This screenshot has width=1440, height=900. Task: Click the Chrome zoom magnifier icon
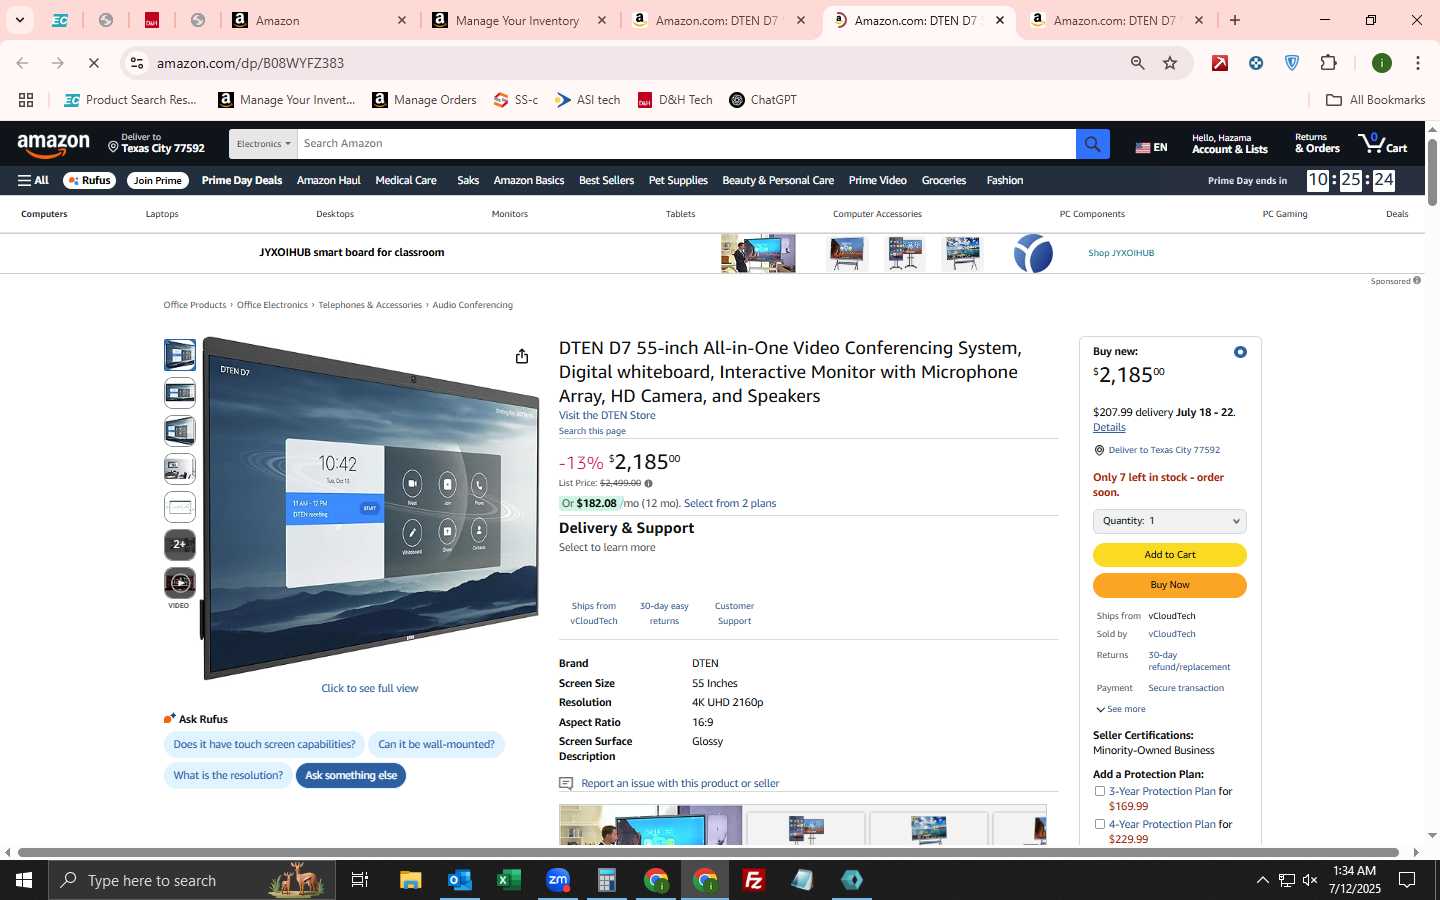pos(1138,63)
